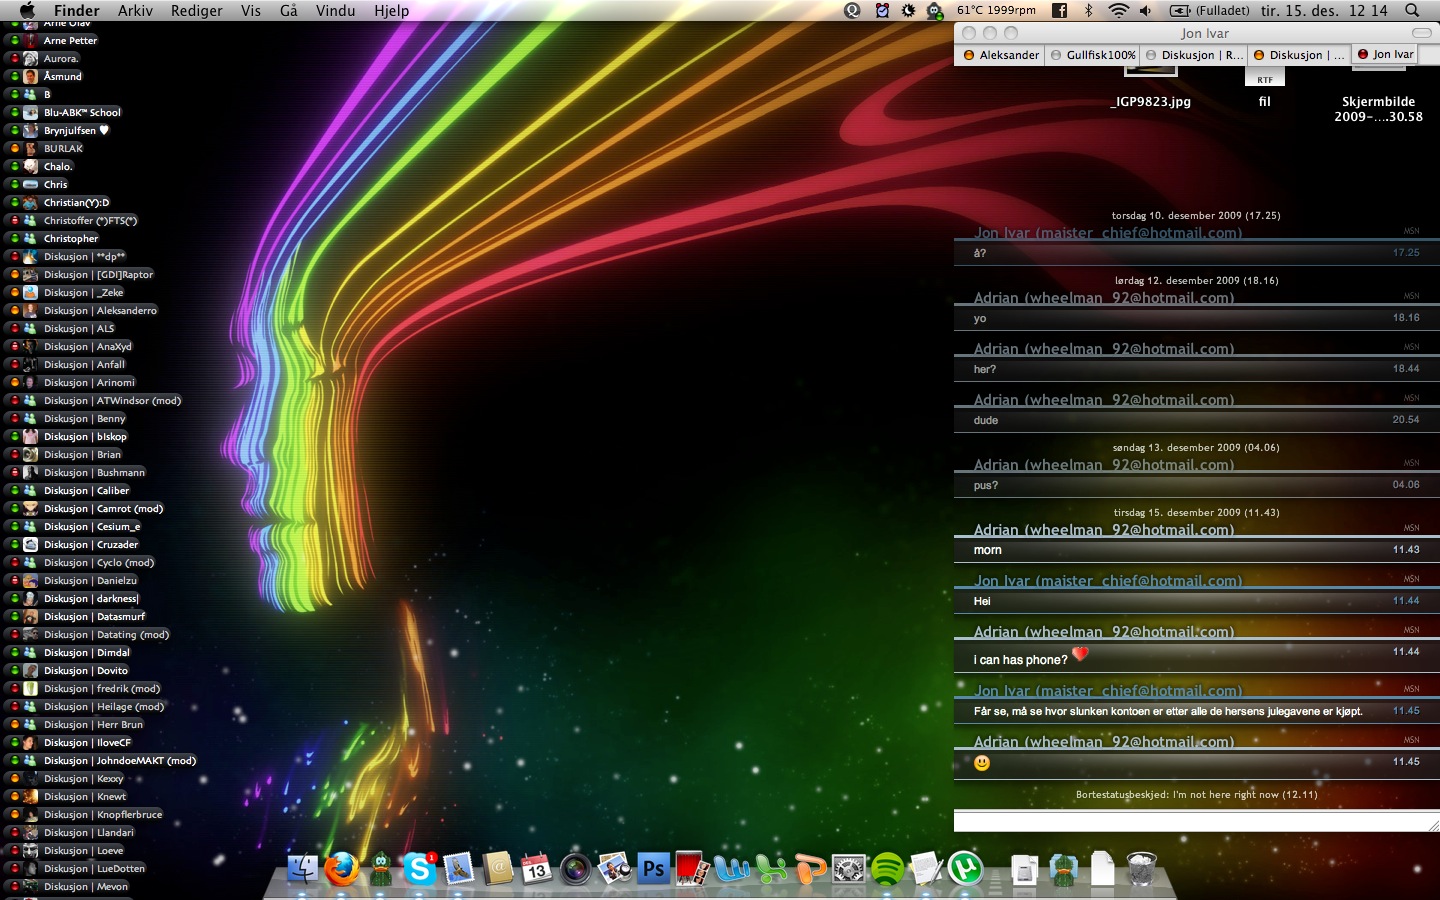Click the battery Fulladet status item

pos(1210,10)
